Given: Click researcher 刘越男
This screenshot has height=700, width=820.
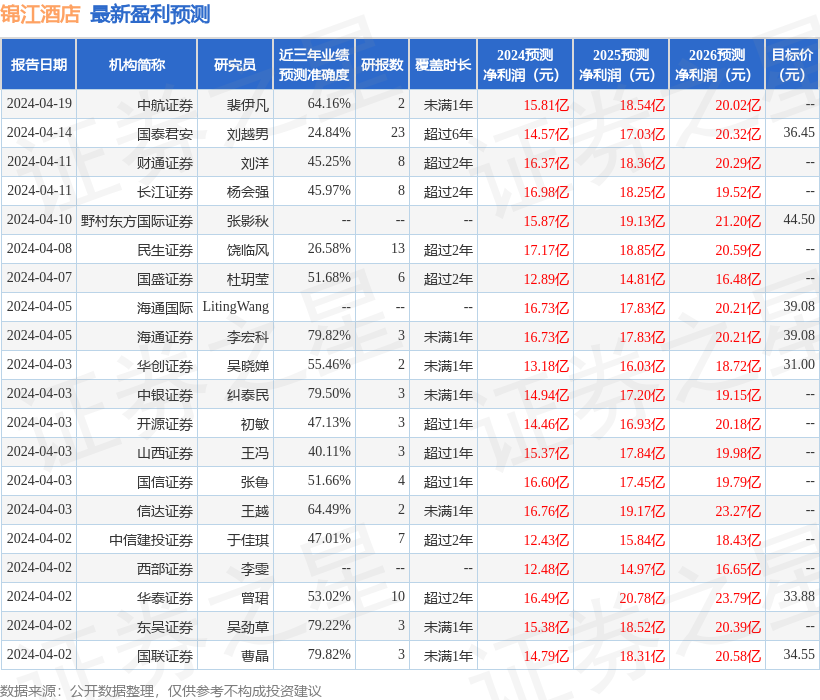Looking at the screenshot, I should coord(248,134).
